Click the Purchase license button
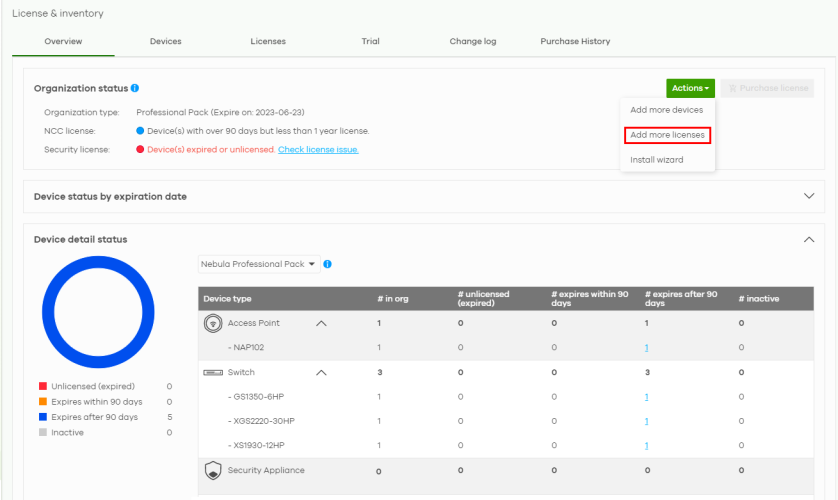Image resolution: width=838 pixels, height=500 pixels. click(x=768, y=88)
